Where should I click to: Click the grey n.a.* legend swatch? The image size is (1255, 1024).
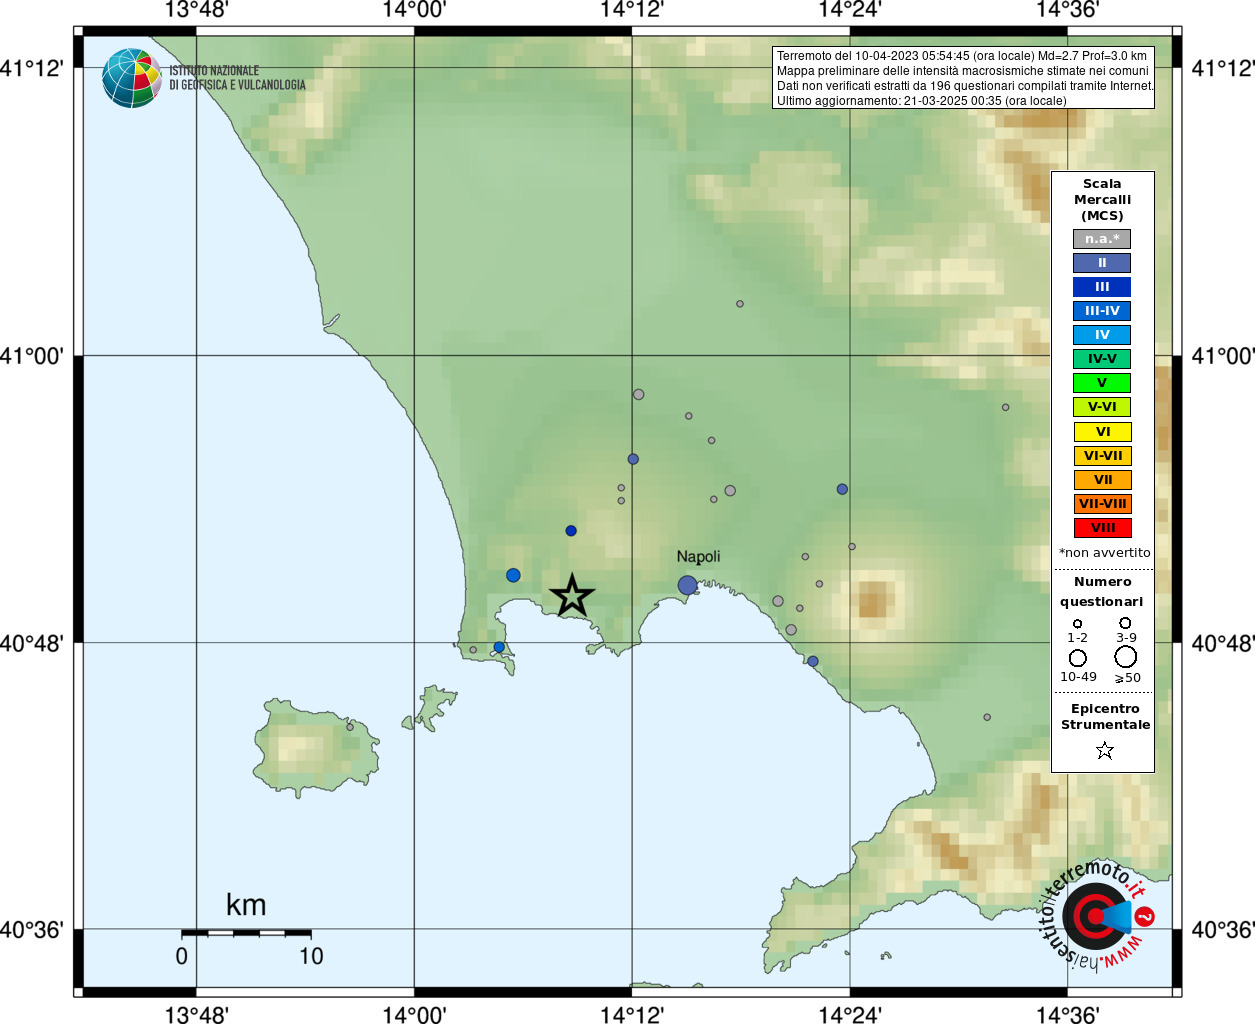(1102, 239)
